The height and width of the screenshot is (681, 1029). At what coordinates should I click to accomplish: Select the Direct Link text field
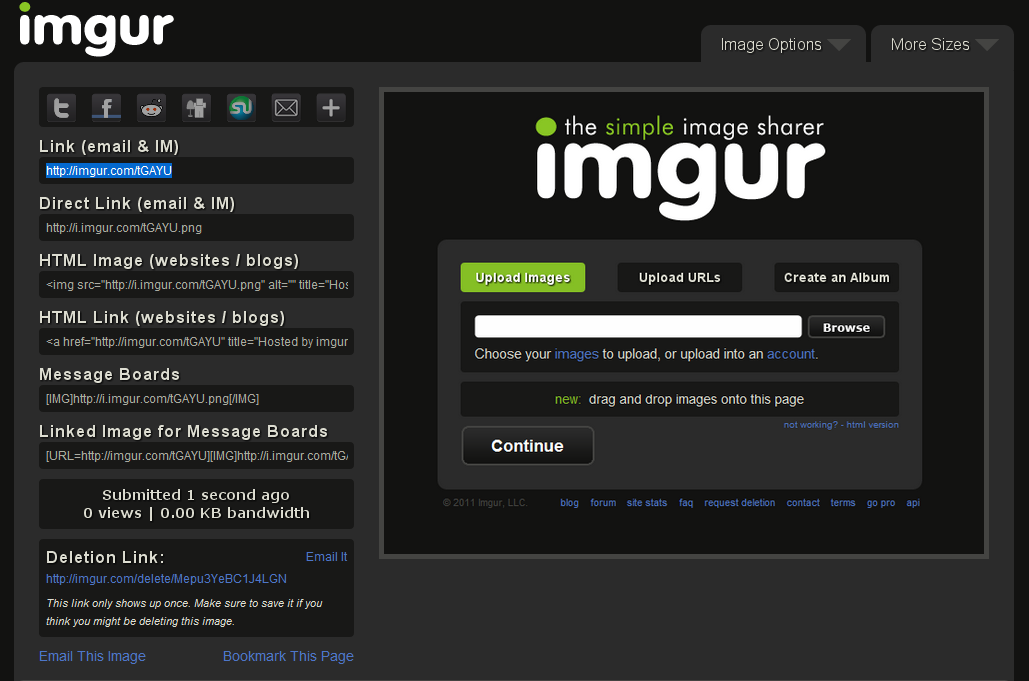[196, 227]
